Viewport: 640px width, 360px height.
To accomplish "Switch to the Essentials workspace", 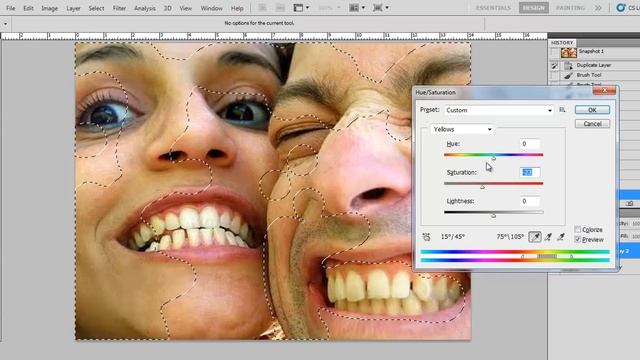I will click(493, 8).
